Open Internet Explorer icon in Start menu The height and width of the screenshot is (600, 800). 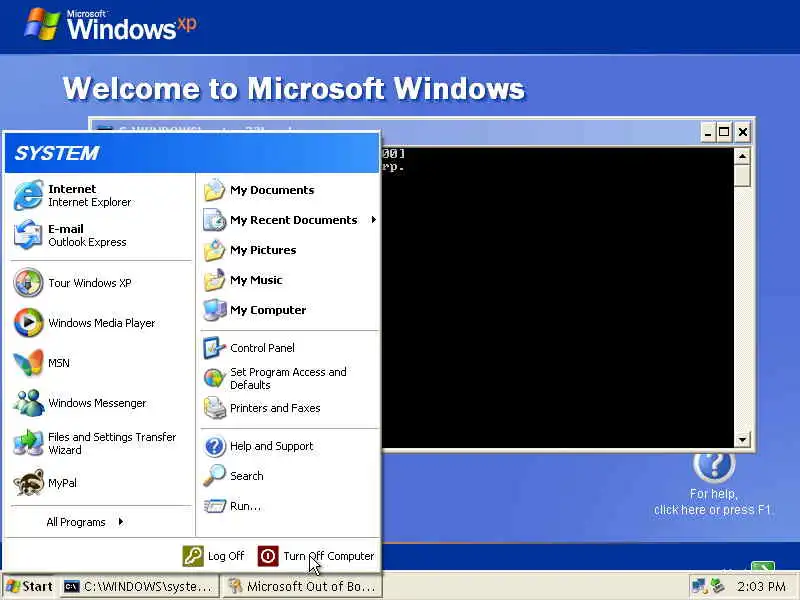pyautogui.click(x=28, y=195)
